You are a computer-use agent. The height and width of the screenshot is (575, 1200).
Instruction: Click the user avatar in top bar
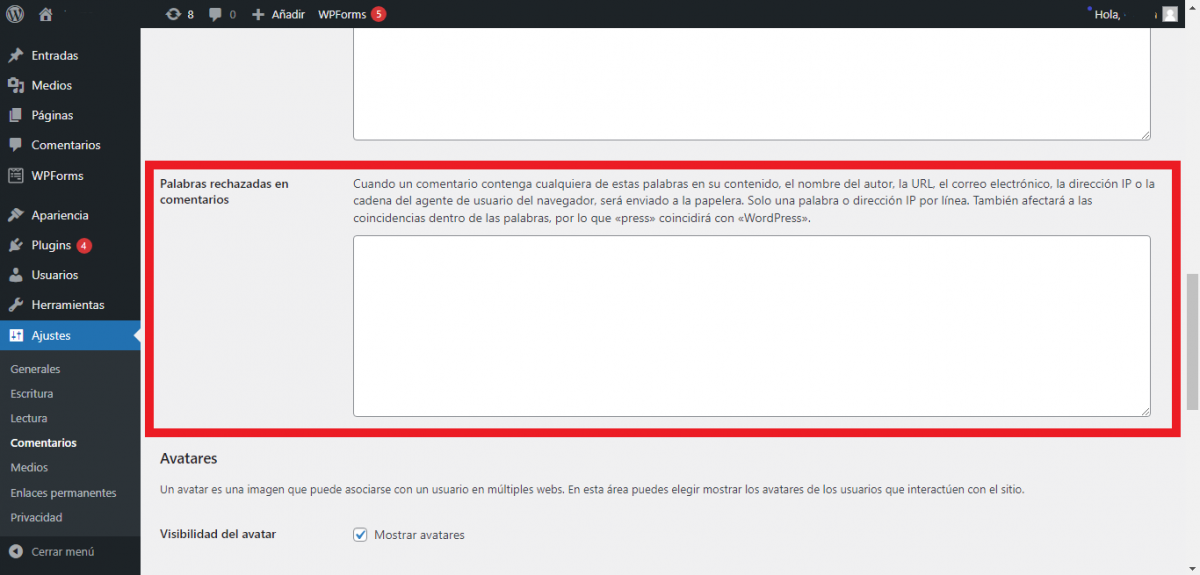1169,14
